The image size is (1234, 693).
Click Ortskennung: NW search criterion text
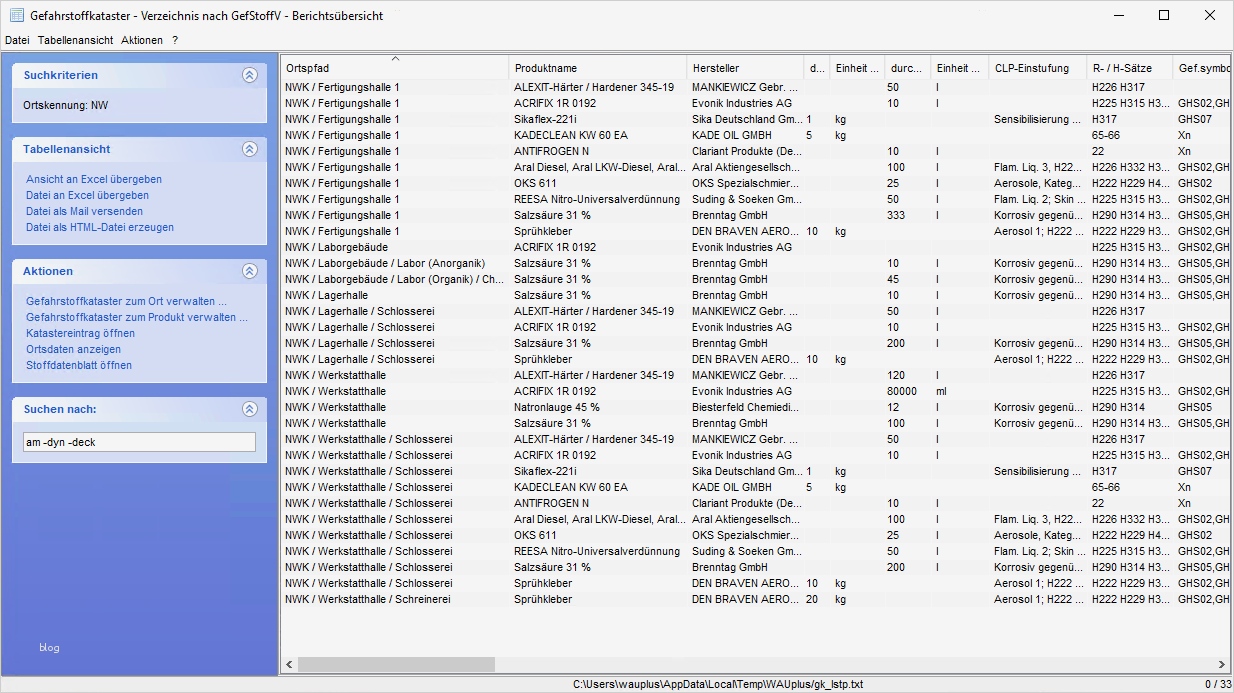tap(66, 105)
